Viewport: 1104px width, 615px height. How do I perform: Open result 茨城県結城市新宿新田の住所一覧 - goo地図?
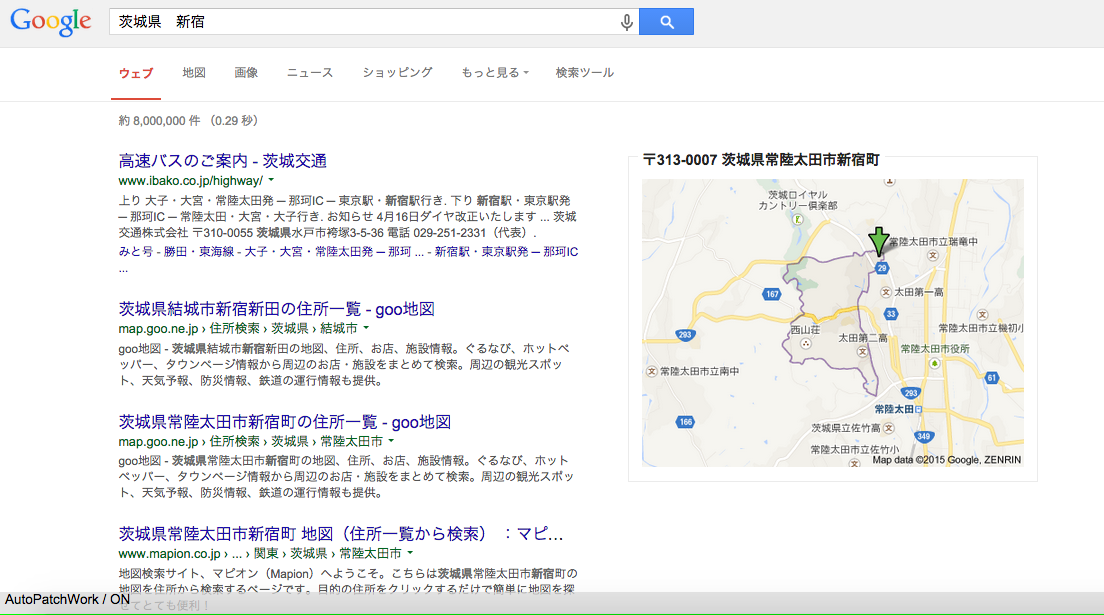pos(276,309)
